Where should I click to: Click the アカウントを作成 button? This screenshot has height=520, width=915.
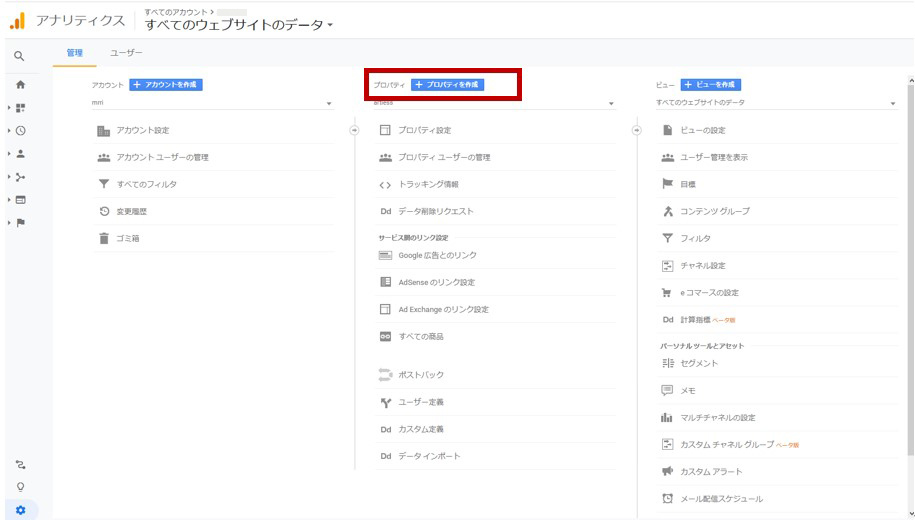point(166,85)
